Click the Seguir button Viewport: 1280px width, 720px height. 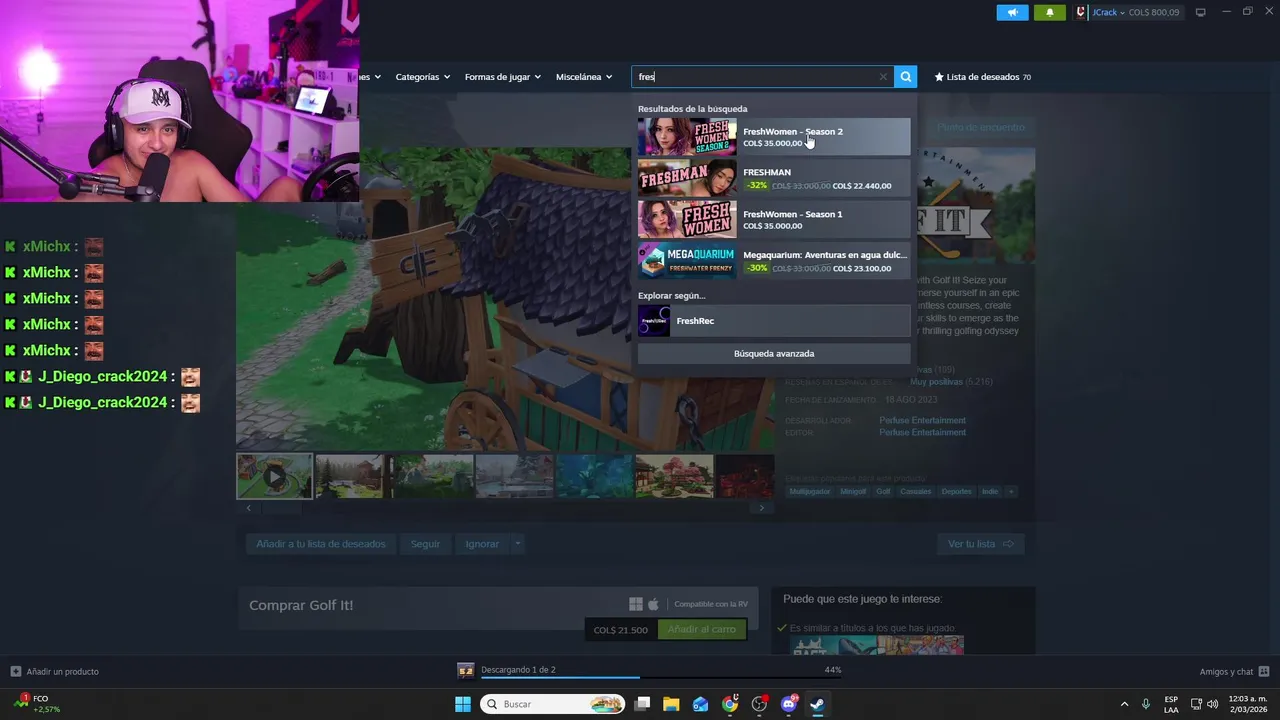[425, 544]
